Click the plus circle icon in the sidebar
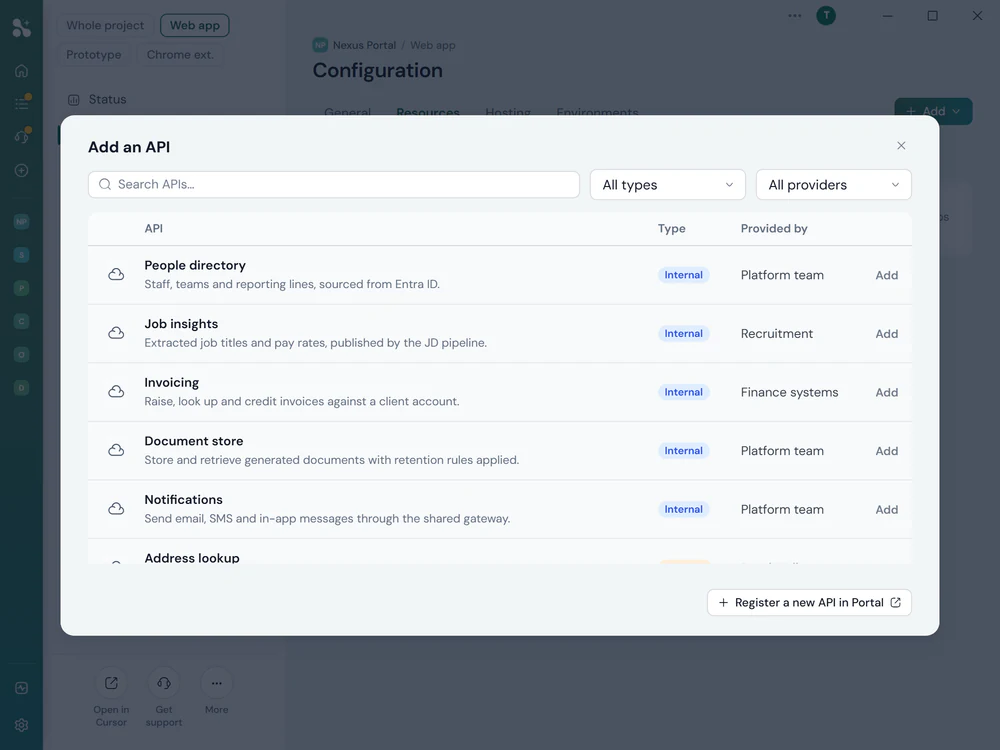This screenshot has height=750, width=1000. click(x=22, y=170)
